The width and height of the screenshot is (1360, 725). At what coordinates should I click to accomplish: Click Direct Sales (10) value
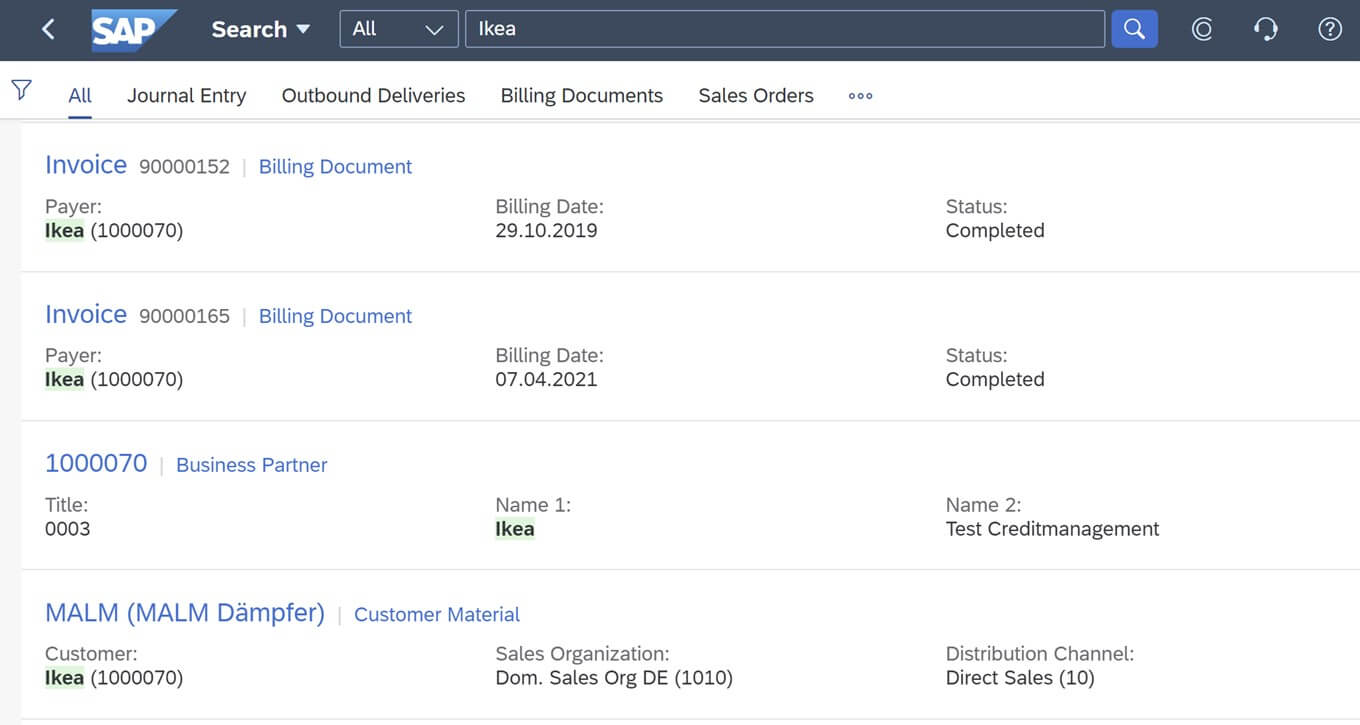[1020, 678]
